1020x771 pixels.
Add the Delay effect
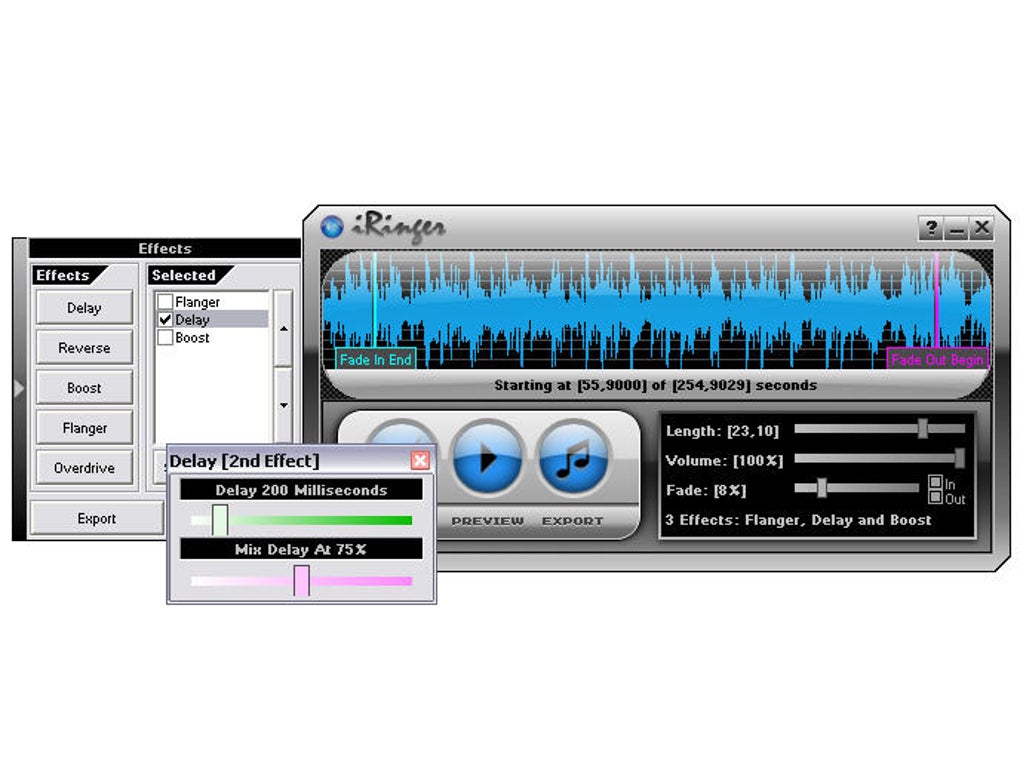pos(85,308)
